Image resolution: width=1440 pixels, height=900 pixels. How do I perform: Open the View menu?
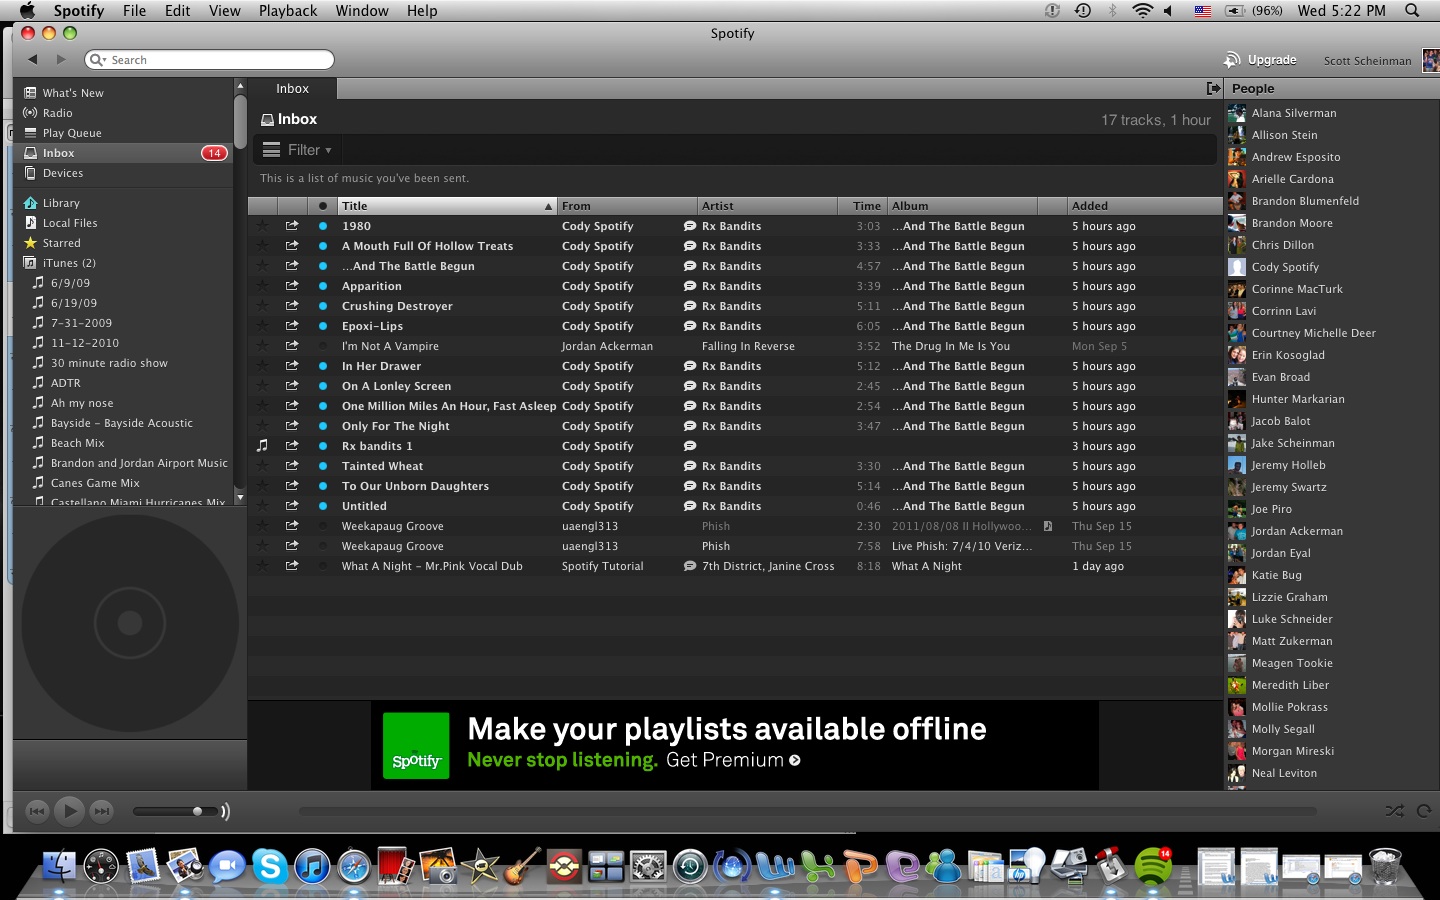pyautogui.click(x=224, y=11)
